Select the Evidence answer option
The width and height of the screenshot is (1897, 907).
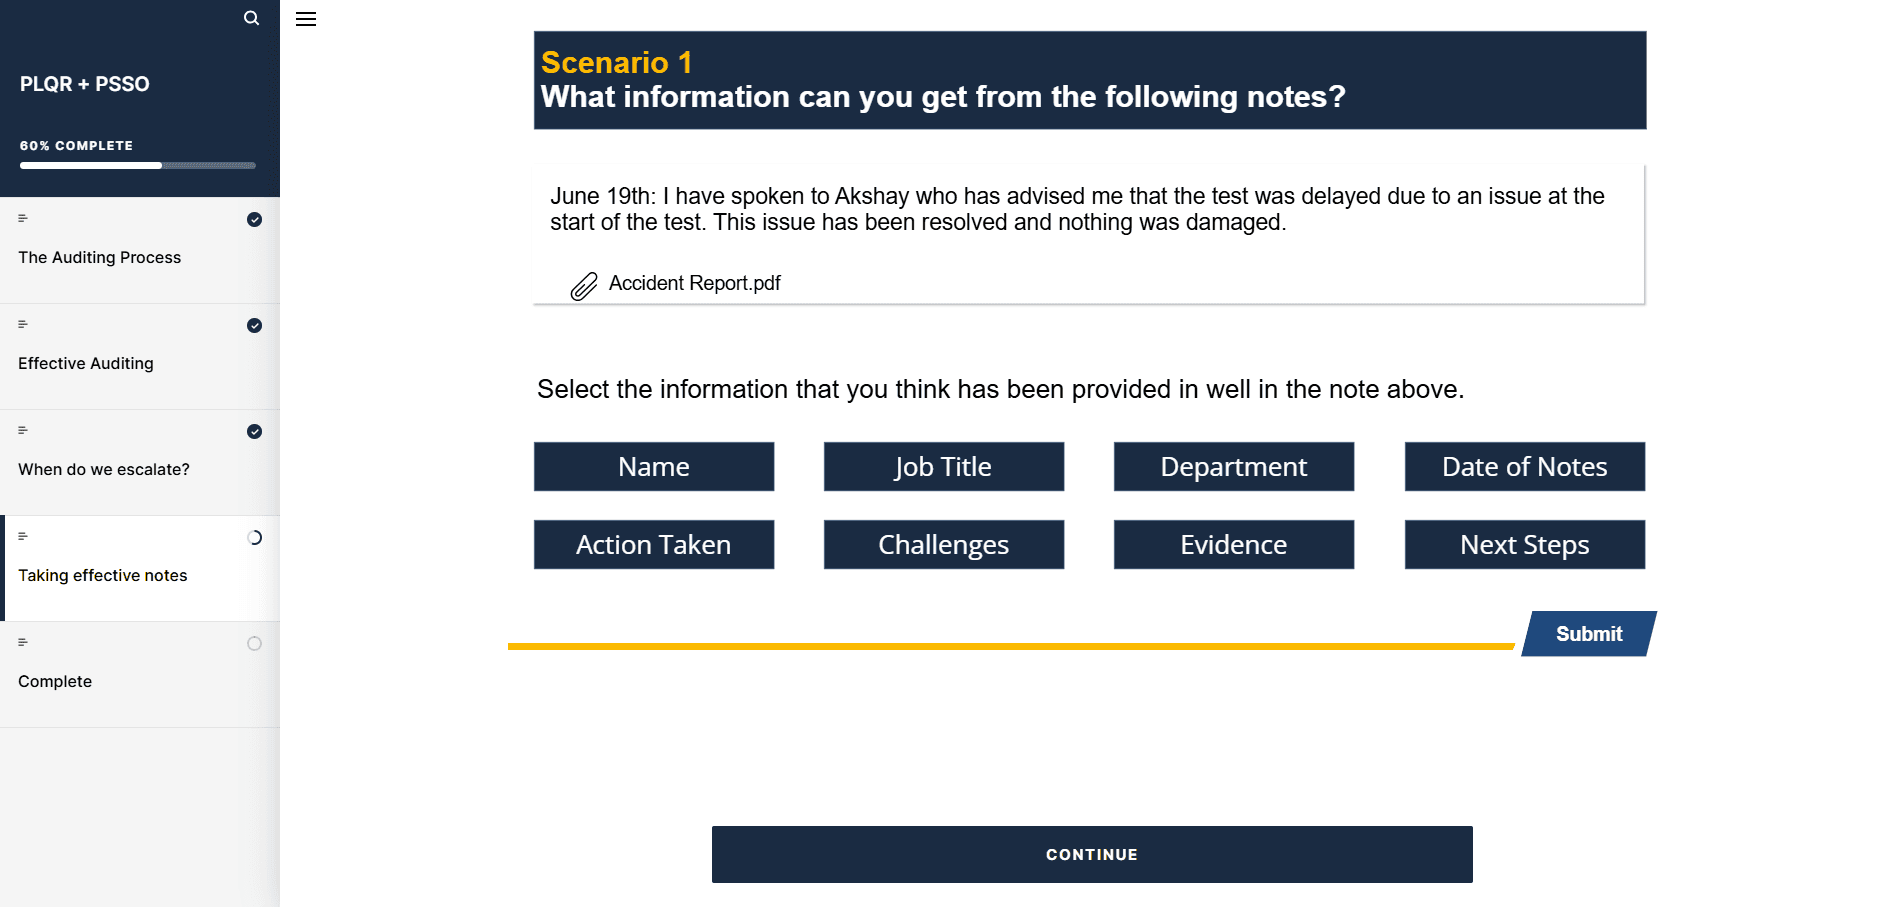tap(1233, 544)
